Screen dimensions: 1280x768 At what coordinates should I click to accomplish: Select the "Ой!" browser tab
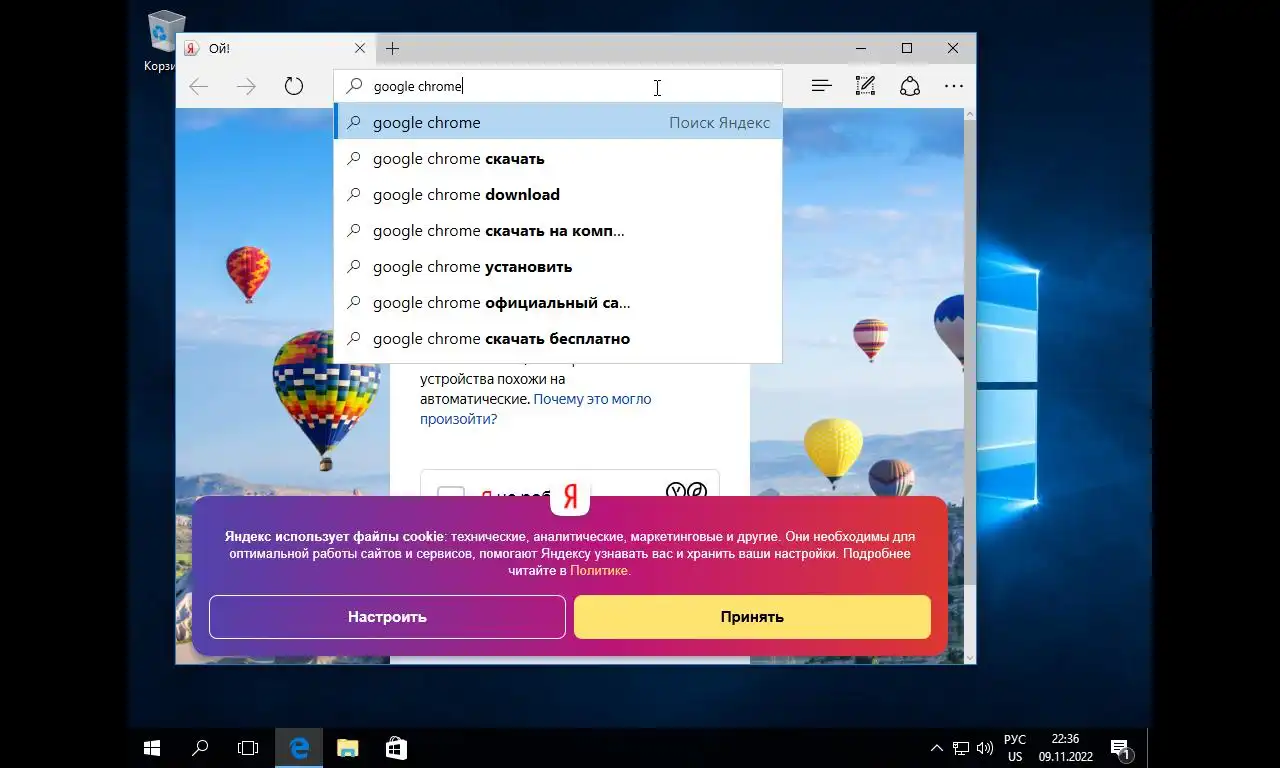pos(276,48)
